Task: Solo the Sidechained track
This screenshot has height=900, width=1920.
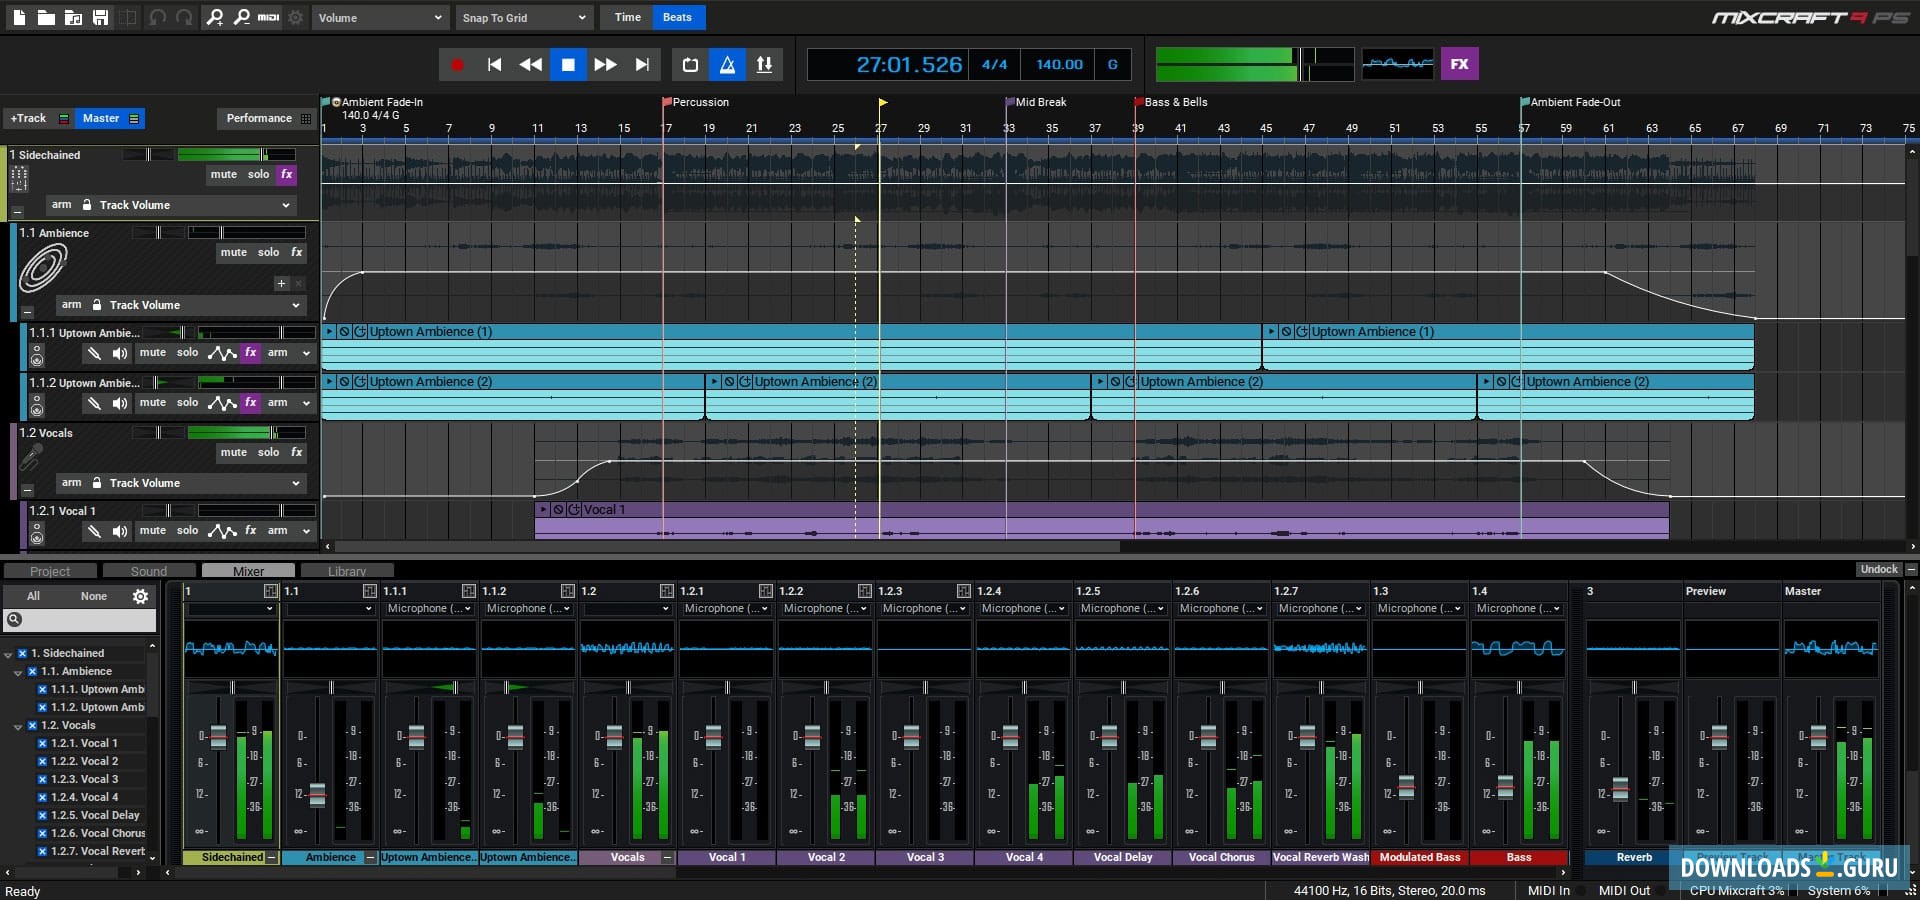Action: (x=257, y=174)
